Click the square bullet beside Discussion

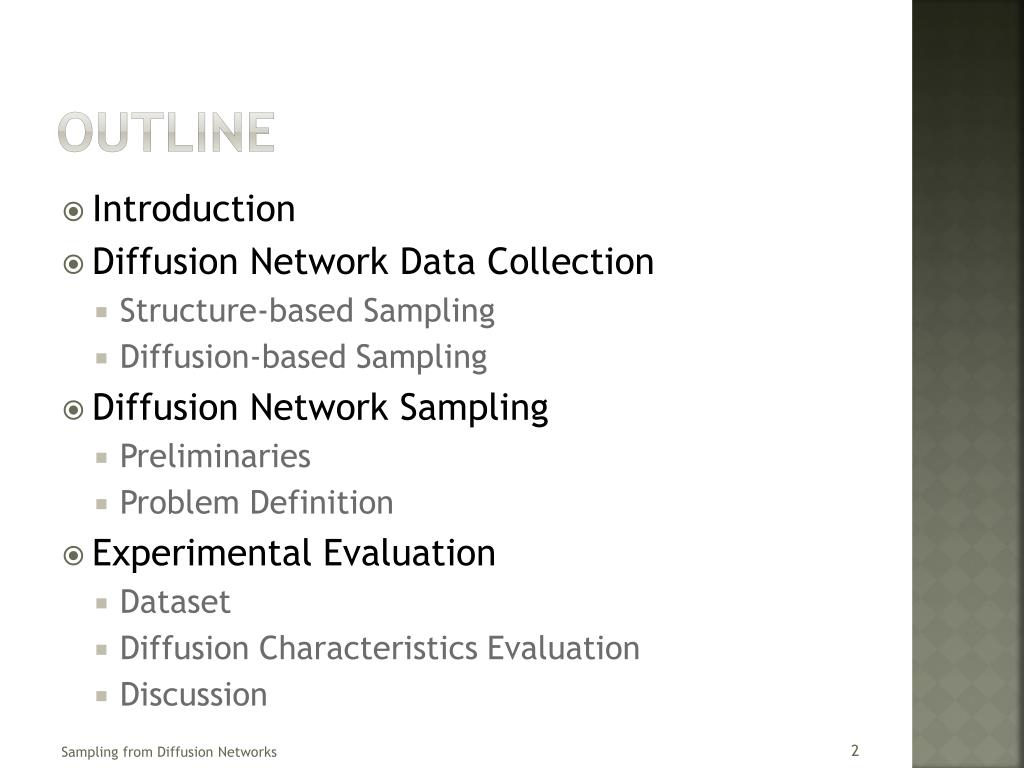101,696
